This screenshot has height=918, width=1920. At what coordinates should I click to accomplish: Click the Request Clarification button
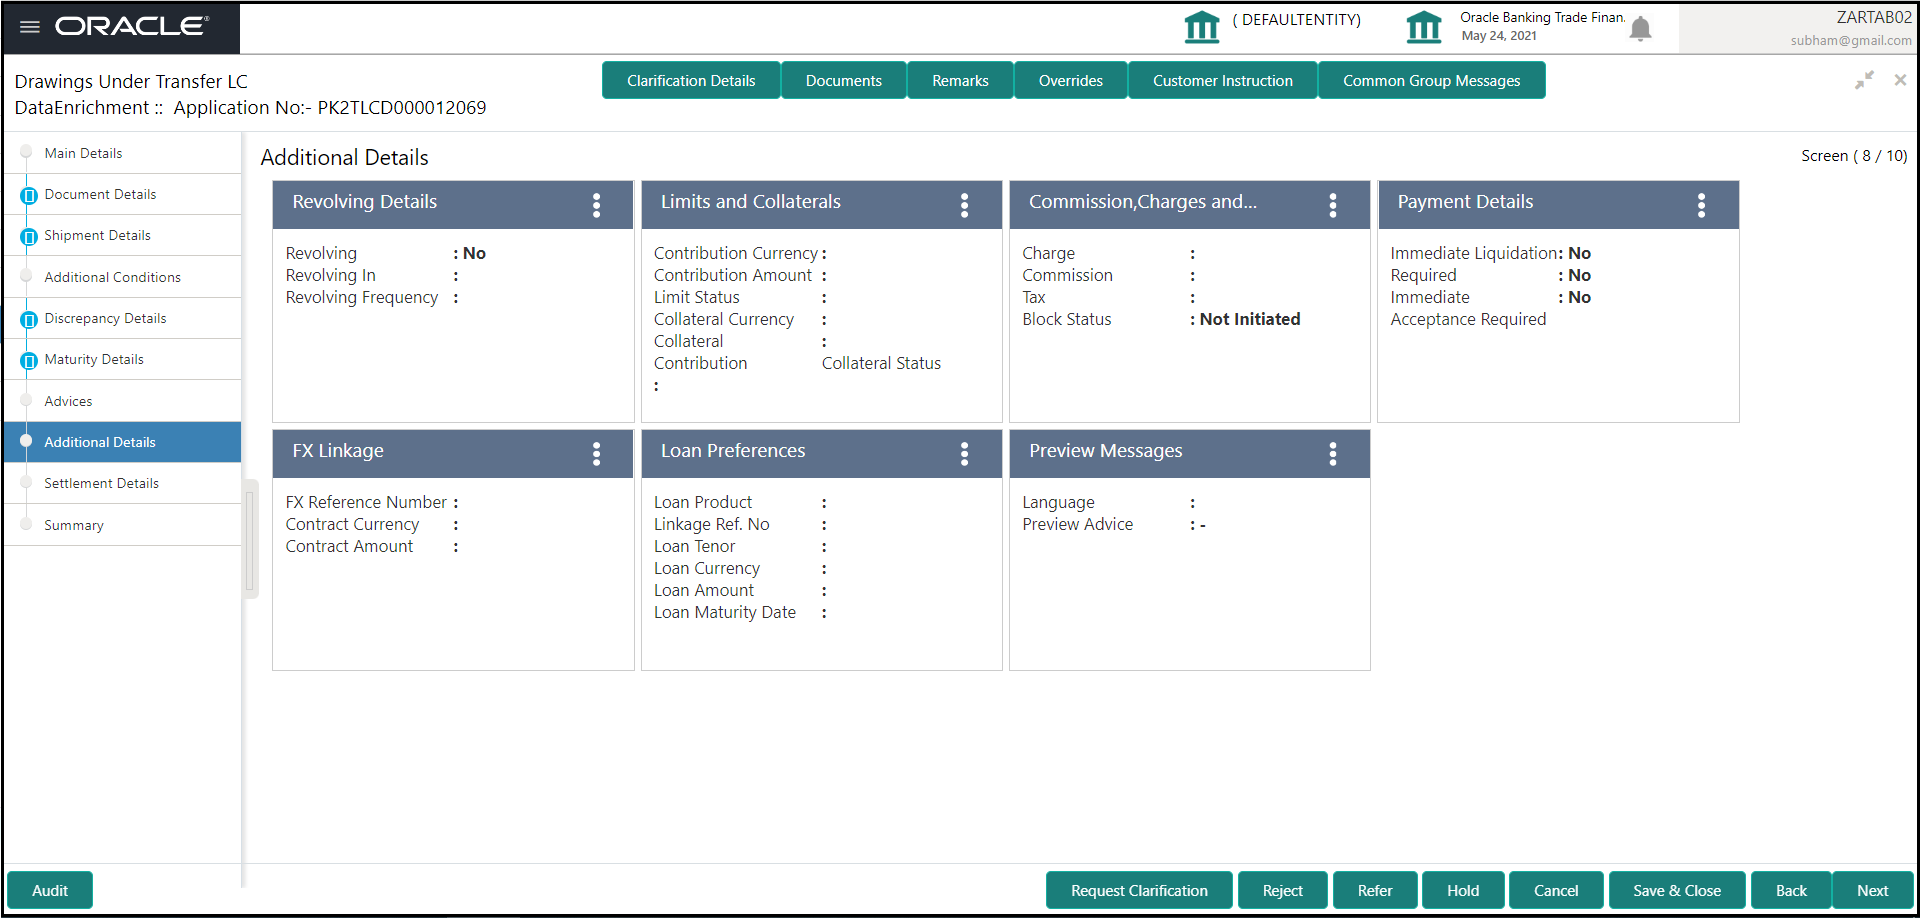pos(1139,890)
